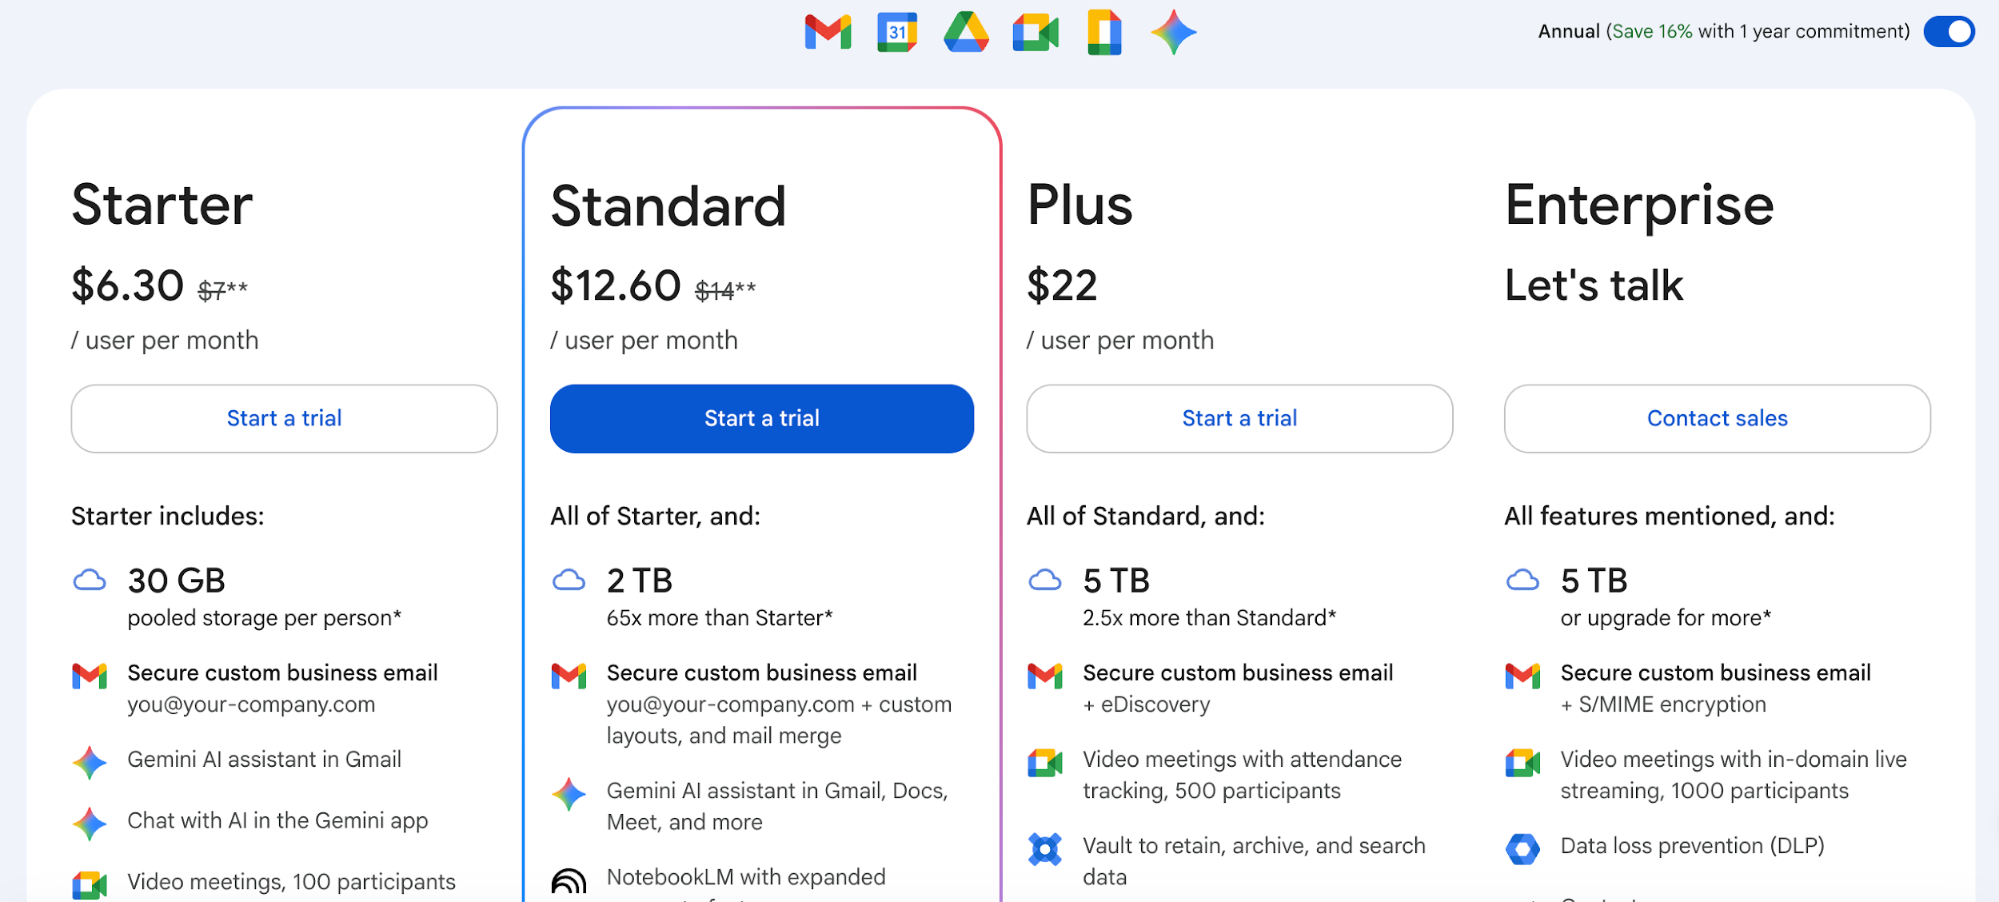The height and width of the screenshot is (902, 1999).
Task: Disable the 1 year commitment toggle
Action: point(1948,31)
